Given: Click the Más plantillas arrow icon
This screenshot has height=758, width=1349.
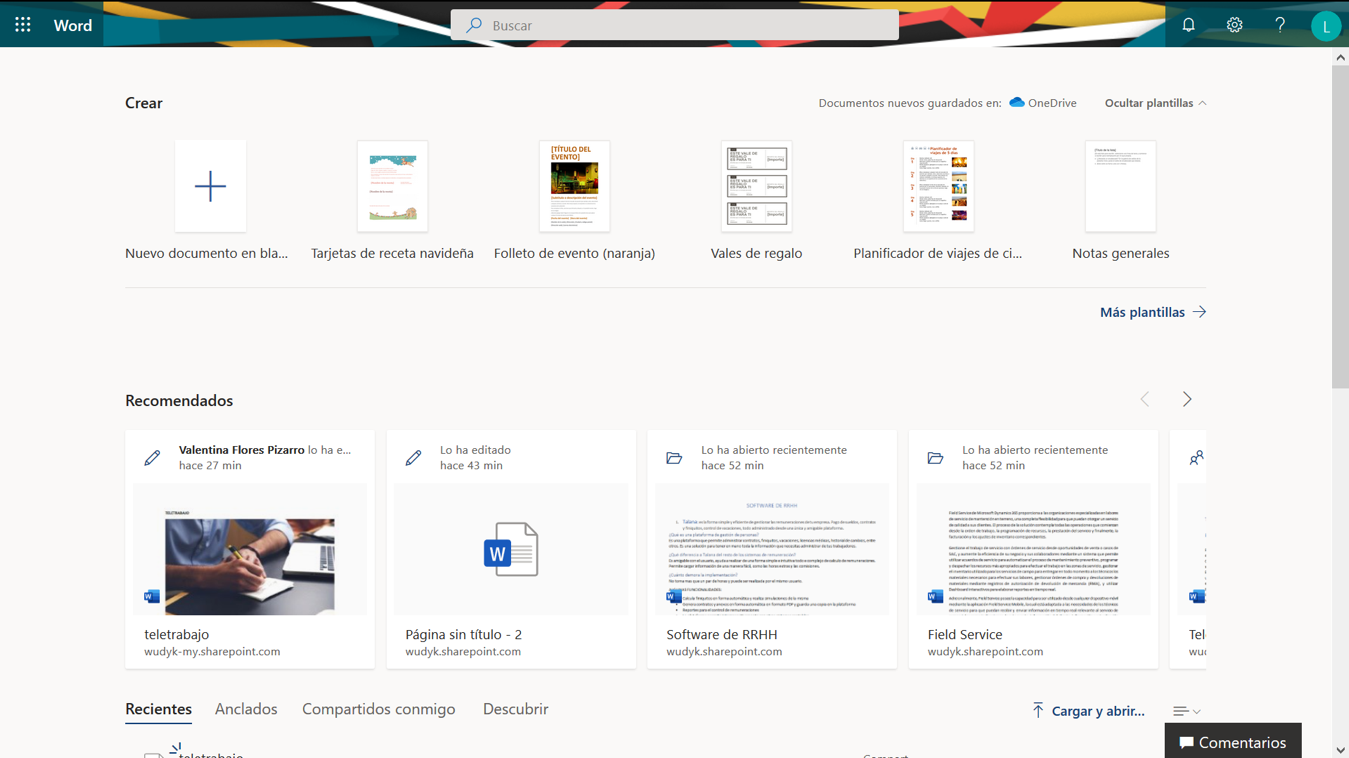Looking at the screenshot, I should (1199, 312).
